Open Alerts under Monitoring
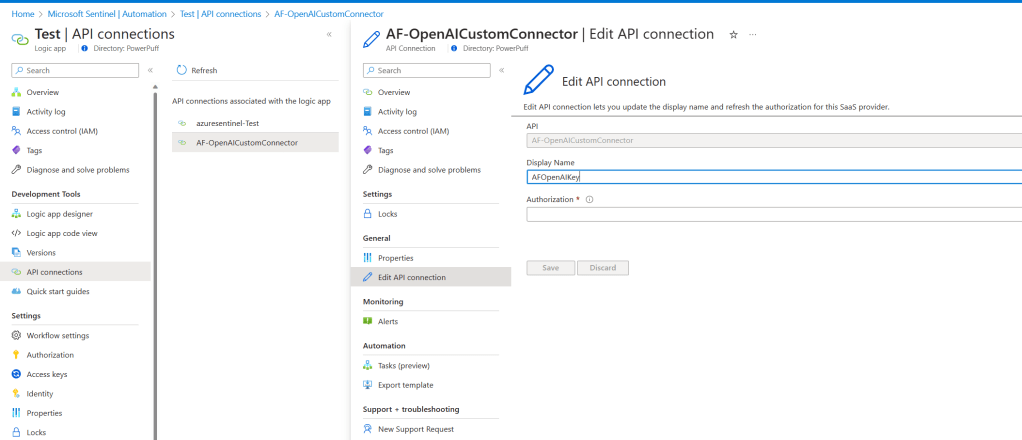The image size is (1022, 440). point(387,321)
